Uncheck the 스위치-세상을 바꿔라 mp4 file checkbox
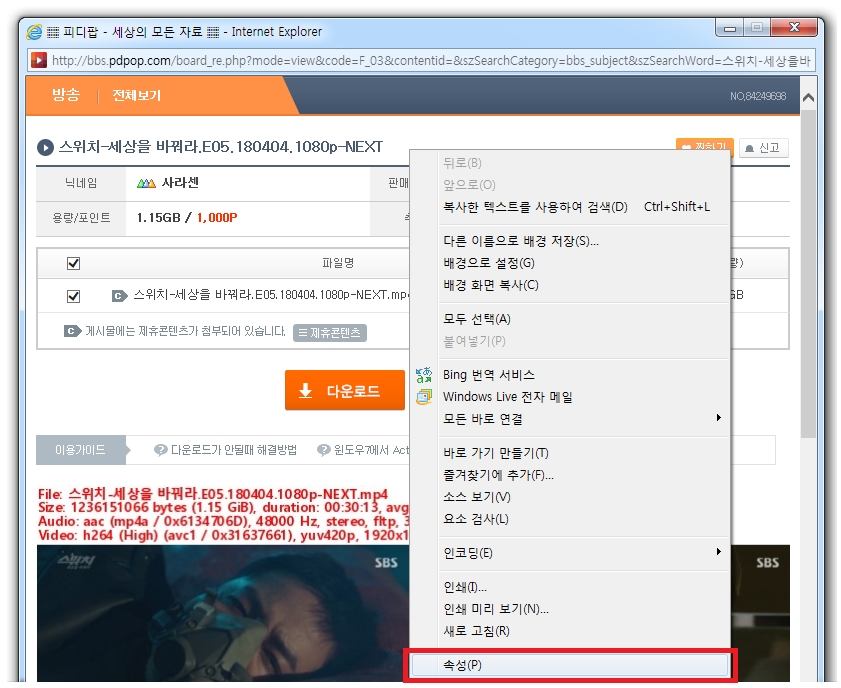Screen dimensions: 841x688 tap(73, 296)
